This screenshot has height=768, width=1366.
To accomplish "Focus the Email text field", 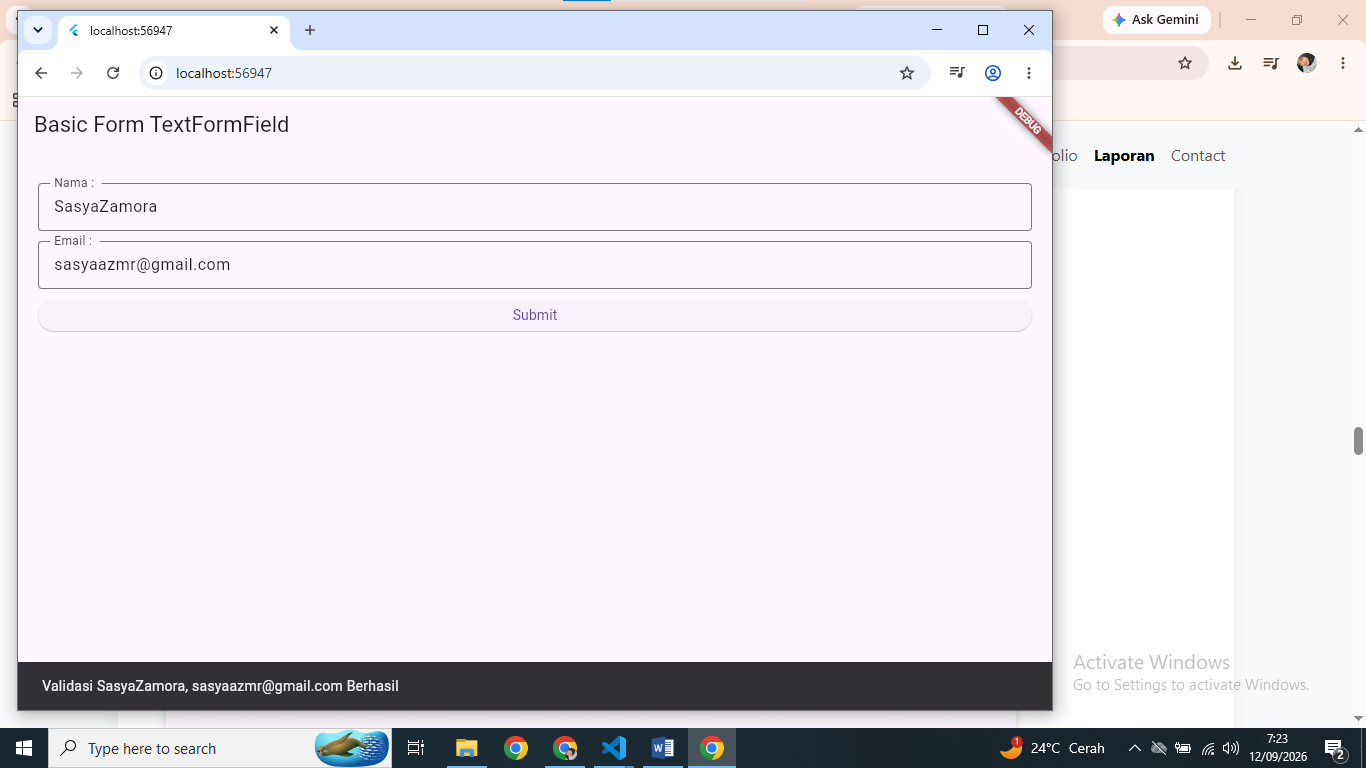I will pyautogui.click(x=535, y=265).
